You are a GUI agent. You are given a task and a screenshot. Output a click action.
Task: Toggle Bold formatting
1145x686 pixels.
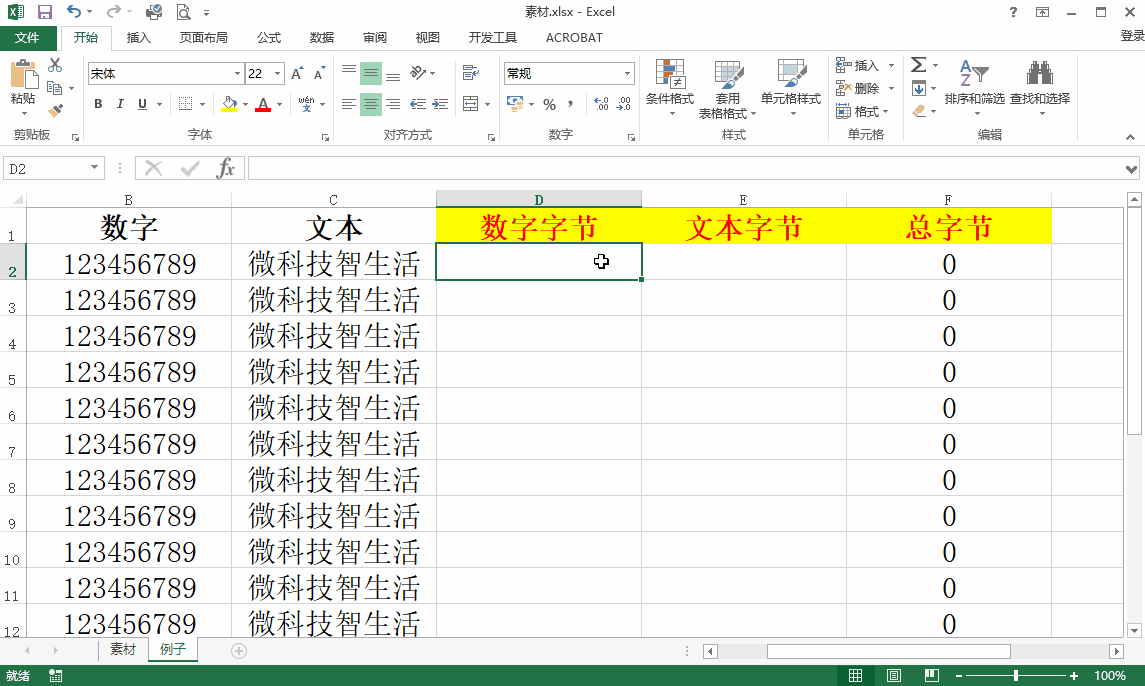pos(98,104)
